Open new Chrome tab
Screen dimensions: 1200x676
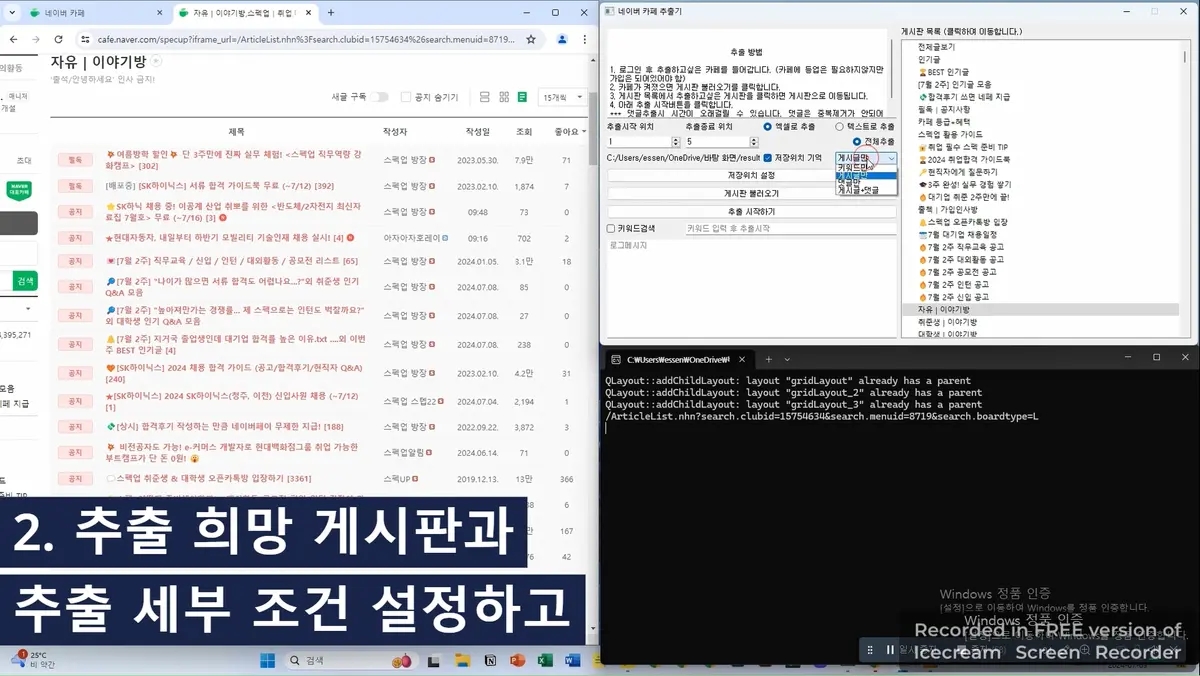point(331,13)
